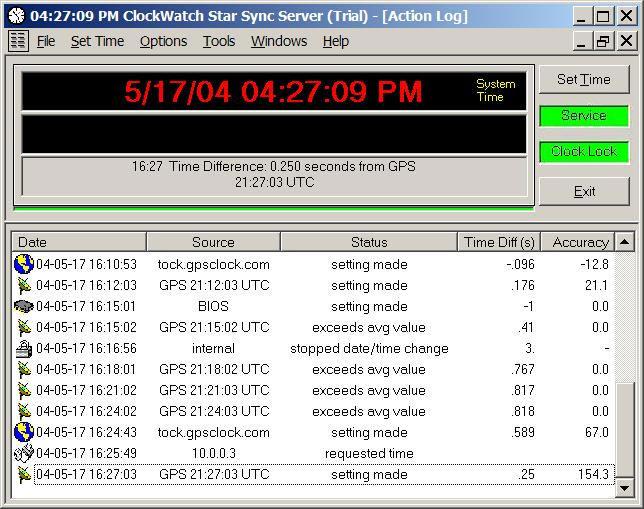Sort log by Time Diff (s) column header
The image size is (644, 509).
click(x=499, y=242)
